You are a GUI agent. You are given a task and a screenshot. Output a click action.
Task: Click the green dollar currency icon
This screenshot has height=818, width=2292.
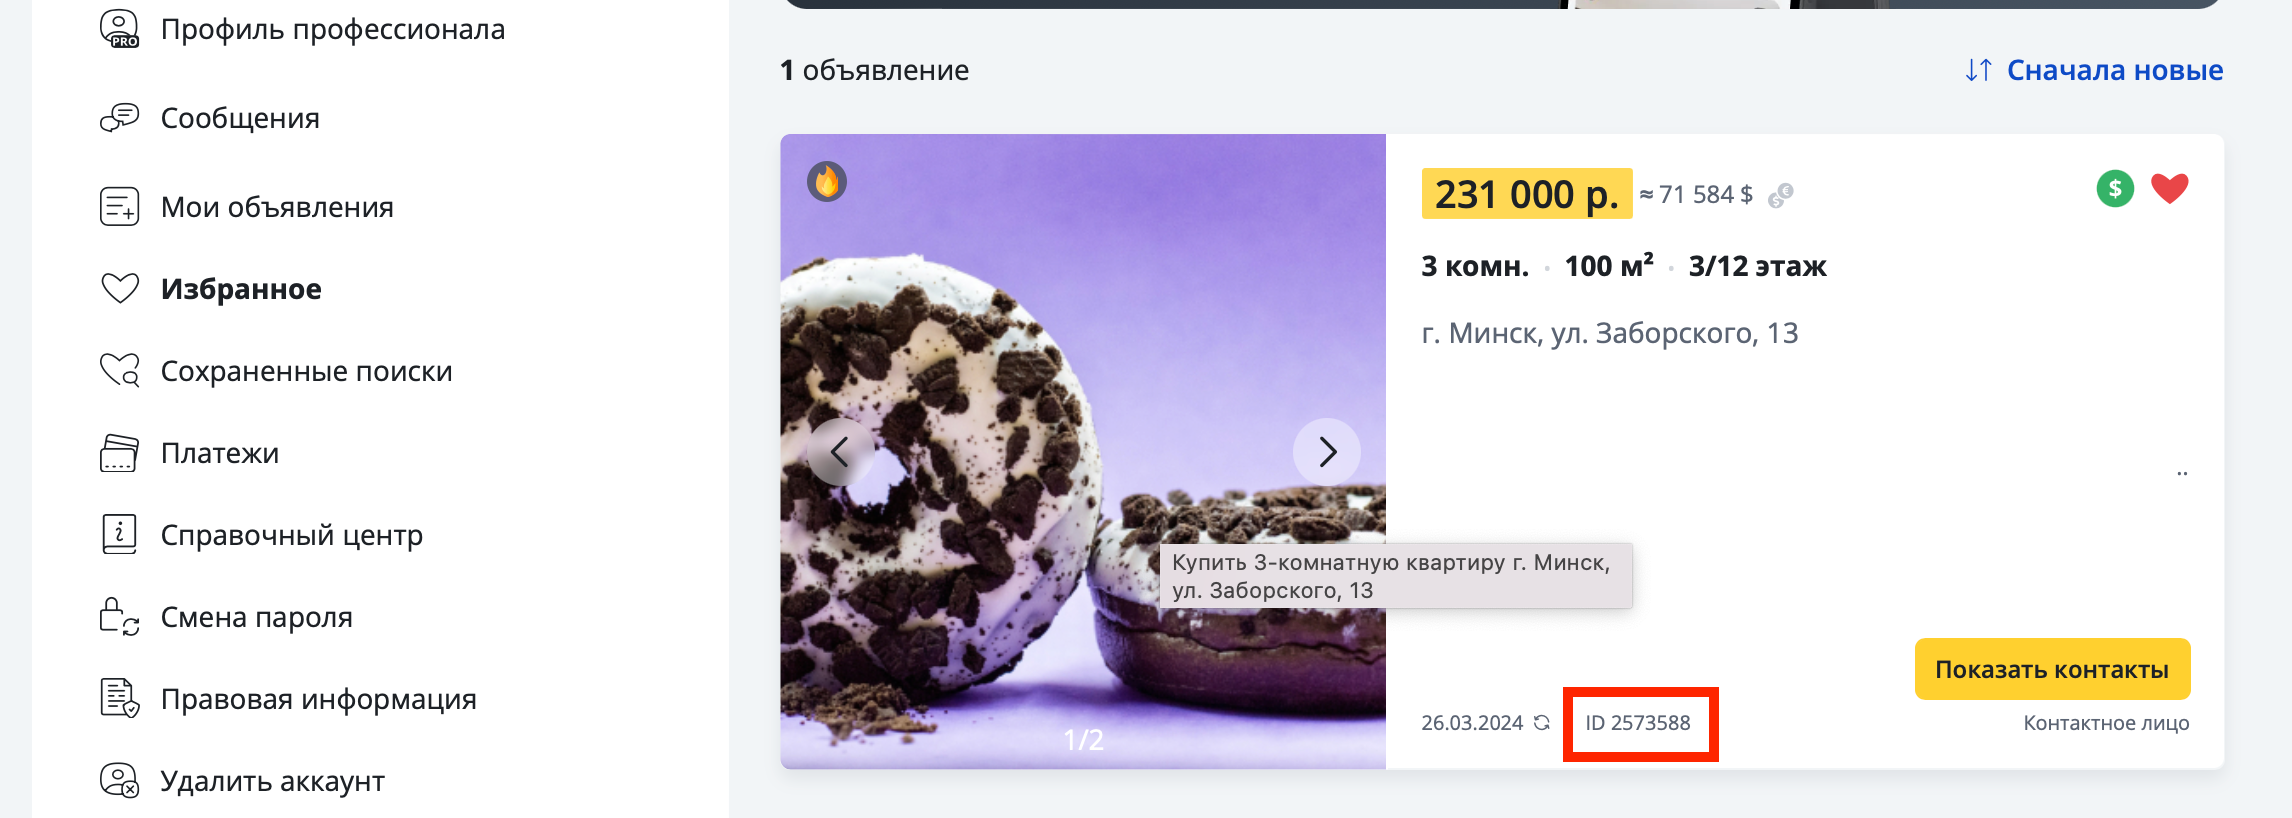click(x=2115, y=189)
